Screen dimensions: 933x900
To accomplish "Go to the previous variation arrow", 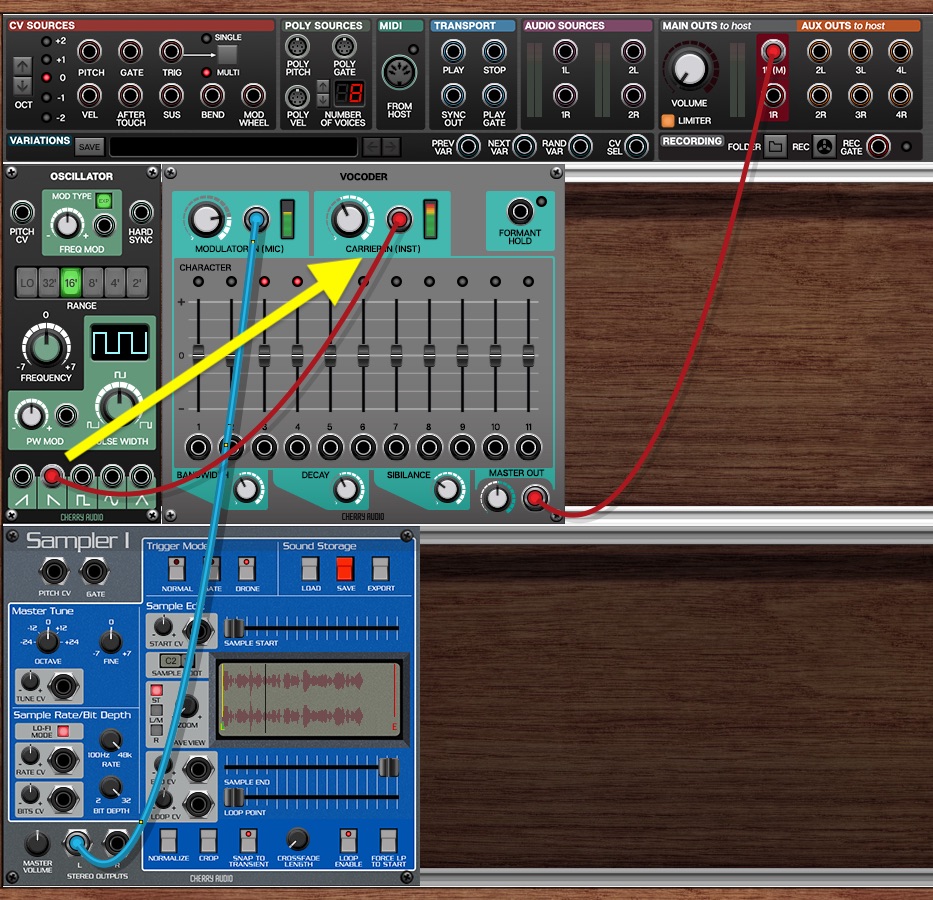I will coord(372,146).
